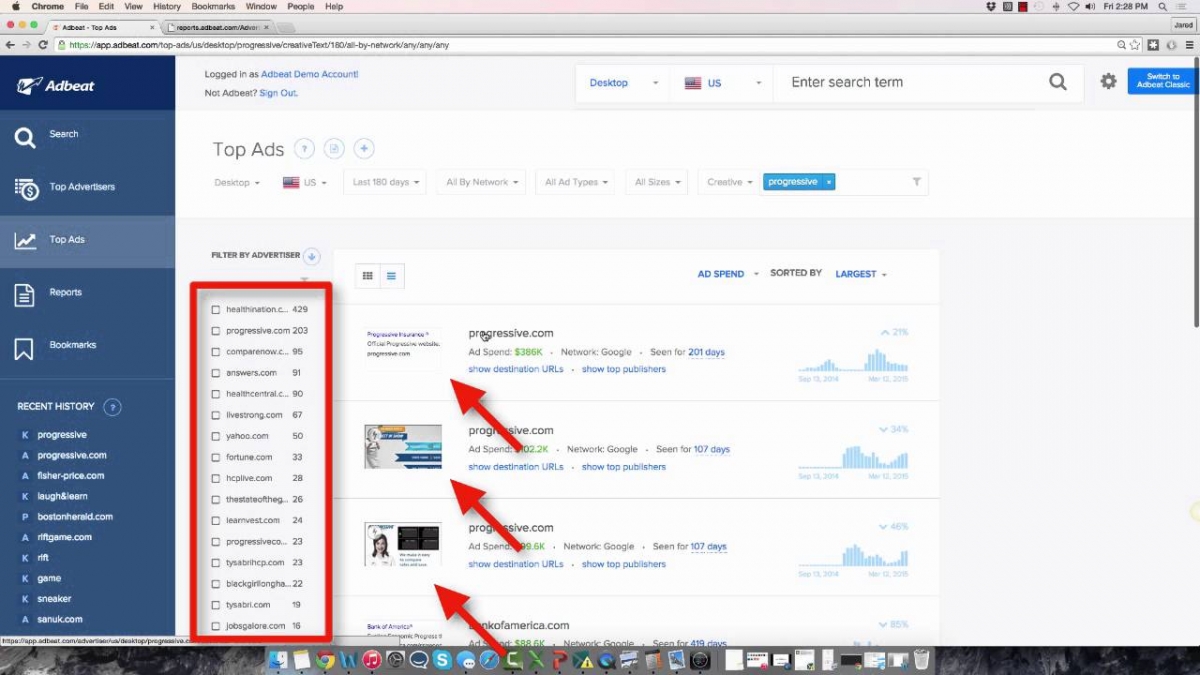This screenshot has height=675, width=1200.
Task: Switch to grid view layout icon
Action: click(x=368, y=276)
